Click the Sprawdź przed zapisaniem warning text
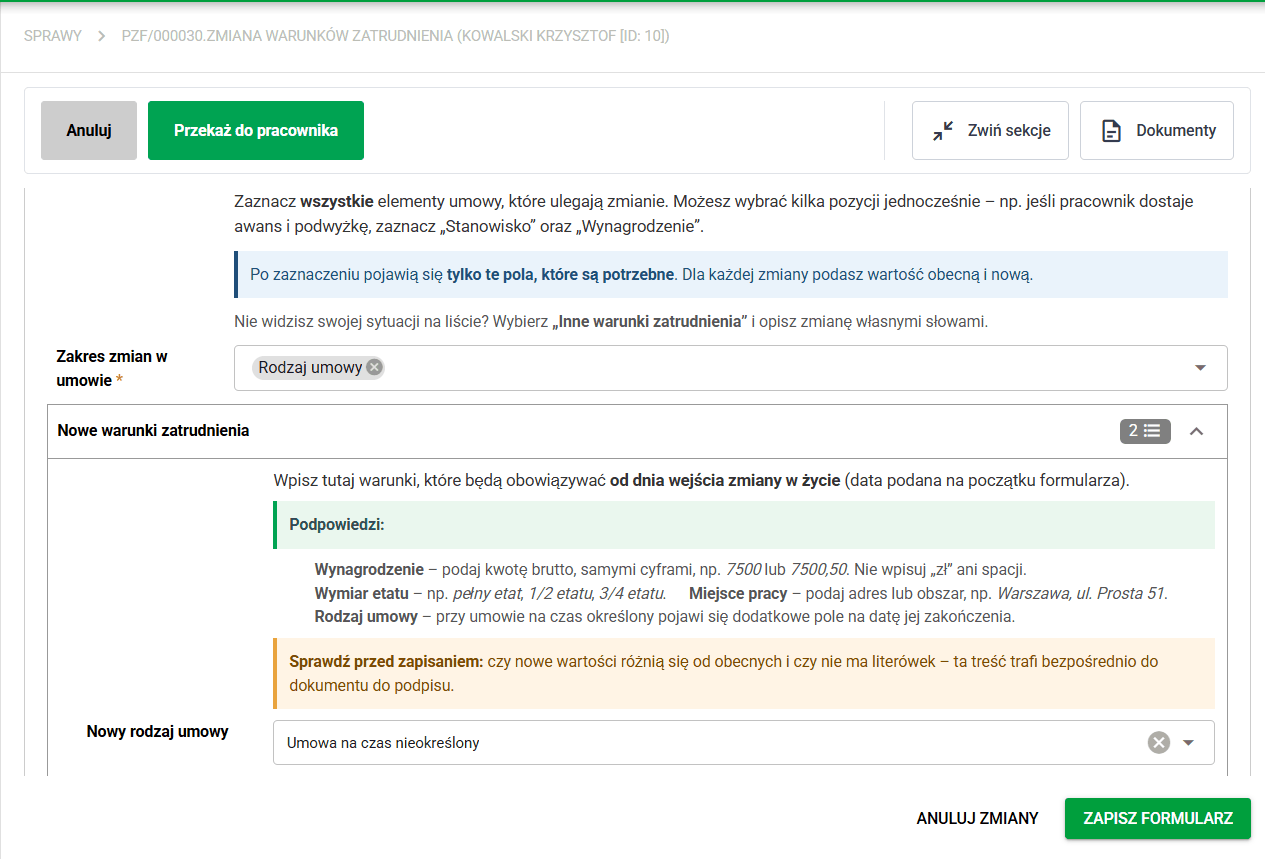This screenshot has height=859, width=1265. point(723,674)
